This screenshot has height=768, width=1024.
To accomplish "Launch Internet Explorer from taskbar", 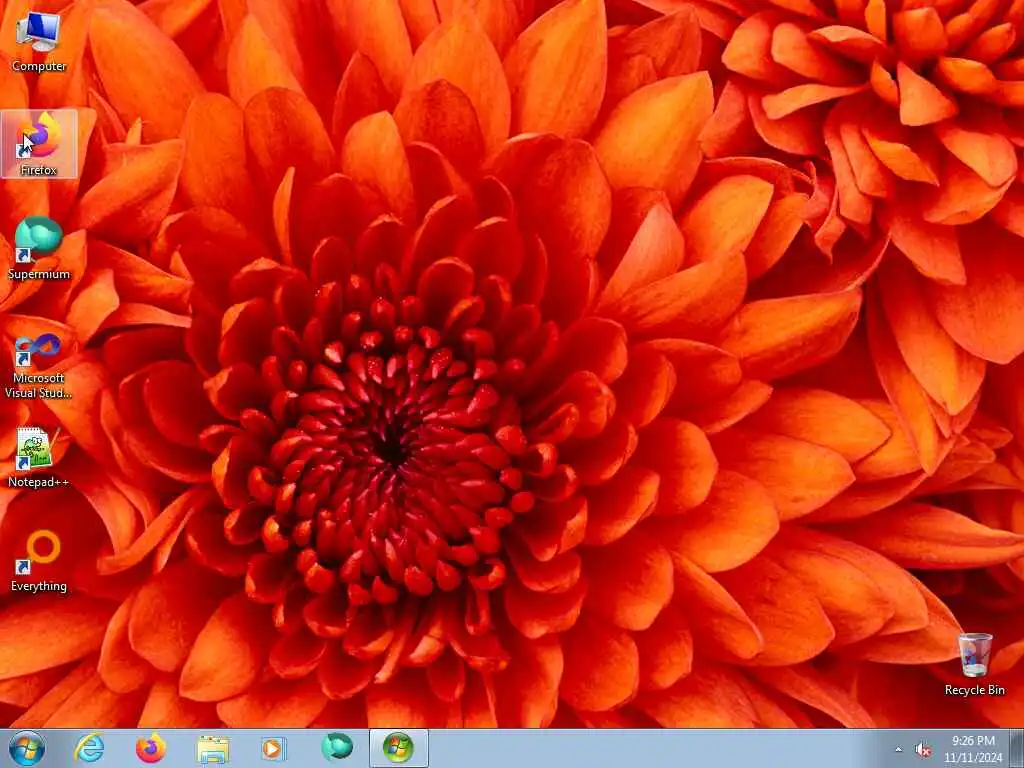I will pyautogui.click(x=89, y=748).
